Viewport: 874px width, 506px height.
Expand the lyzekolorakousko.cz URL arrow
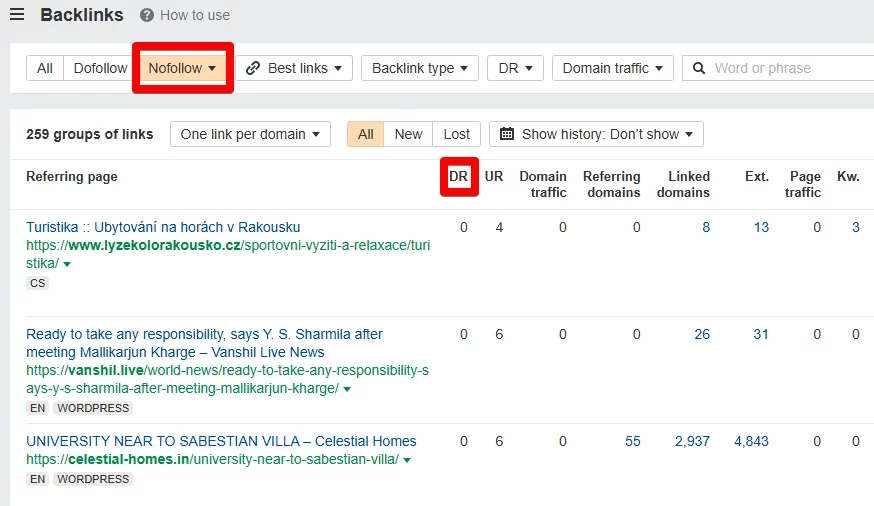pyautogui.click(x=67, y=264)
